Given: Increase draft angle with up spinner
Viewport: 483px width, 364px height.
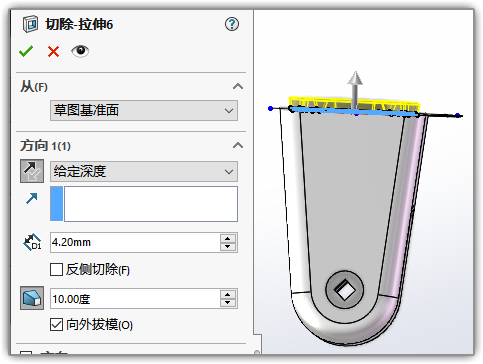Looking at the screenshot, I should (228, 294).
